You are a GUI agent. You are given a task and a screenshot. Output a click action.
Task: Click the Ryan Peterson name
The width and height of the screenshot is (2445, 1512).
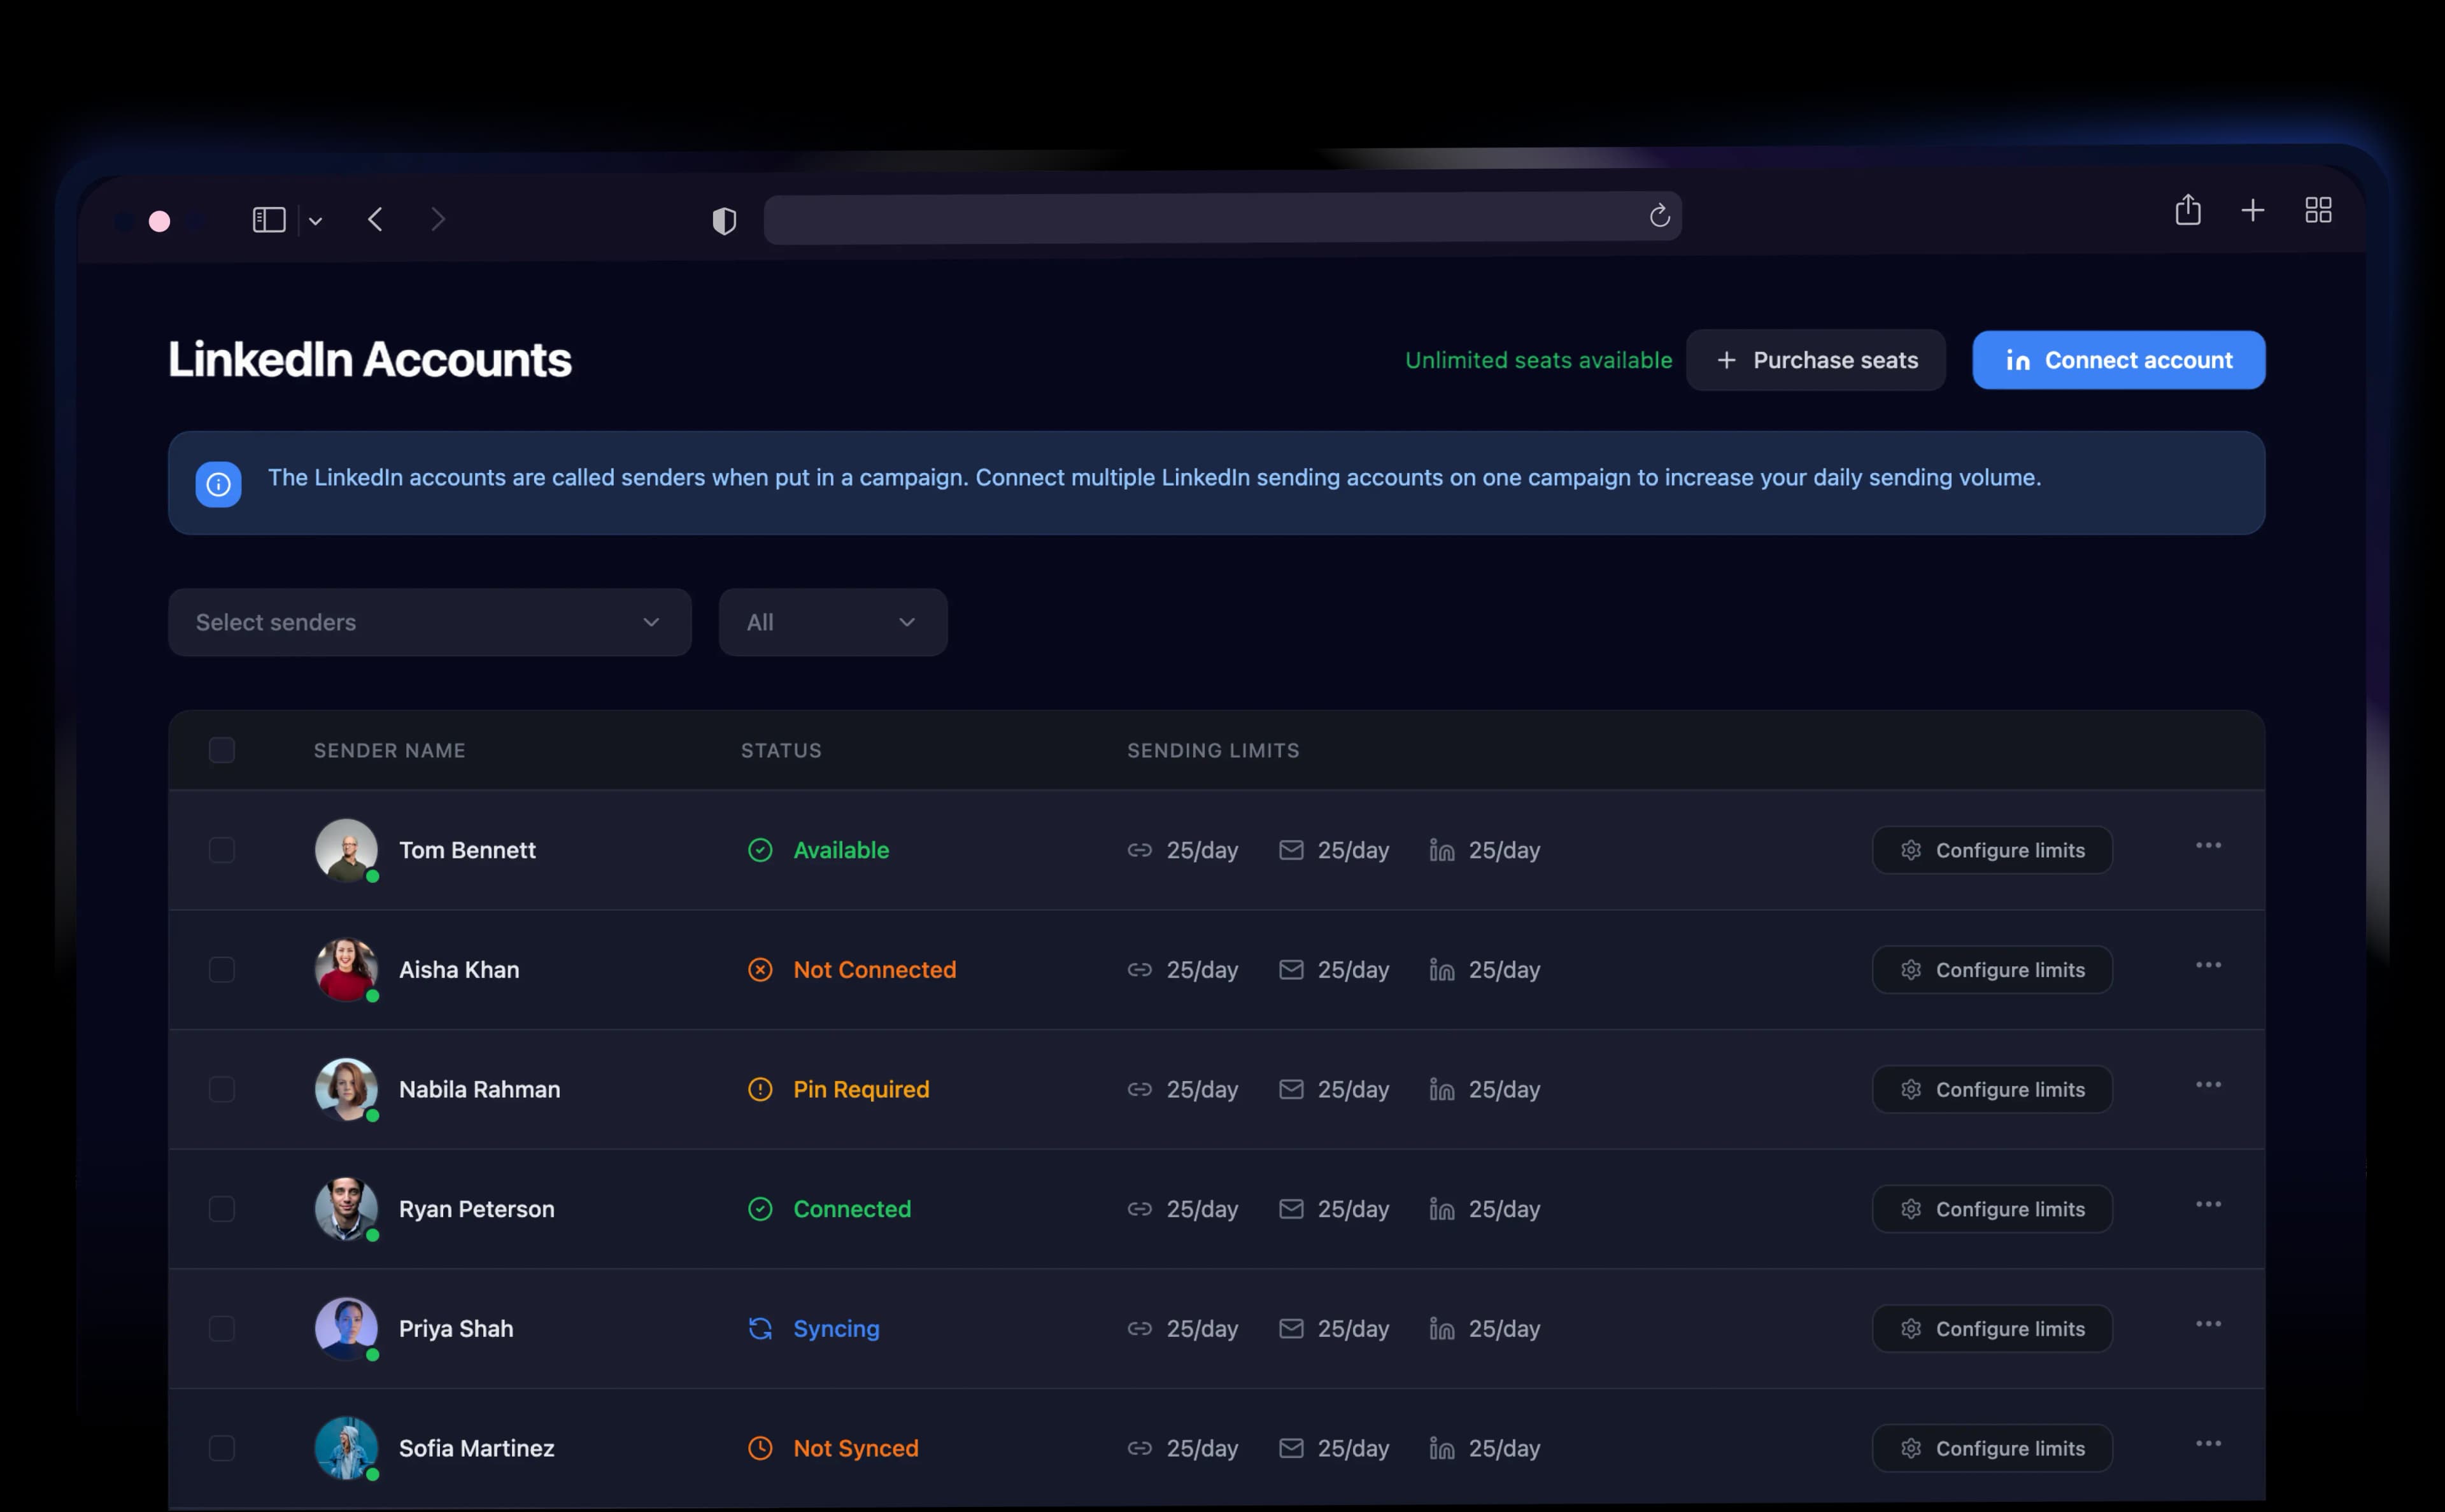476,1209
